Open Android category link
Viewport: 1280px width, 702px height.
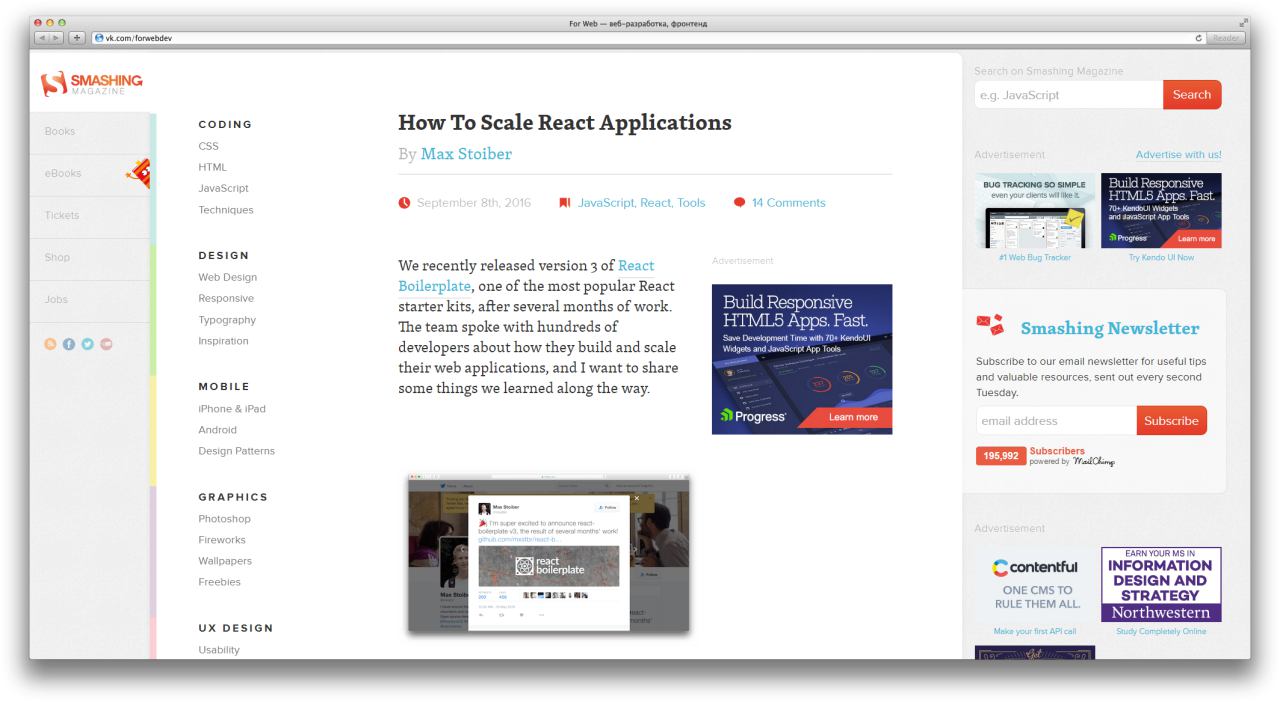[218, 430]
